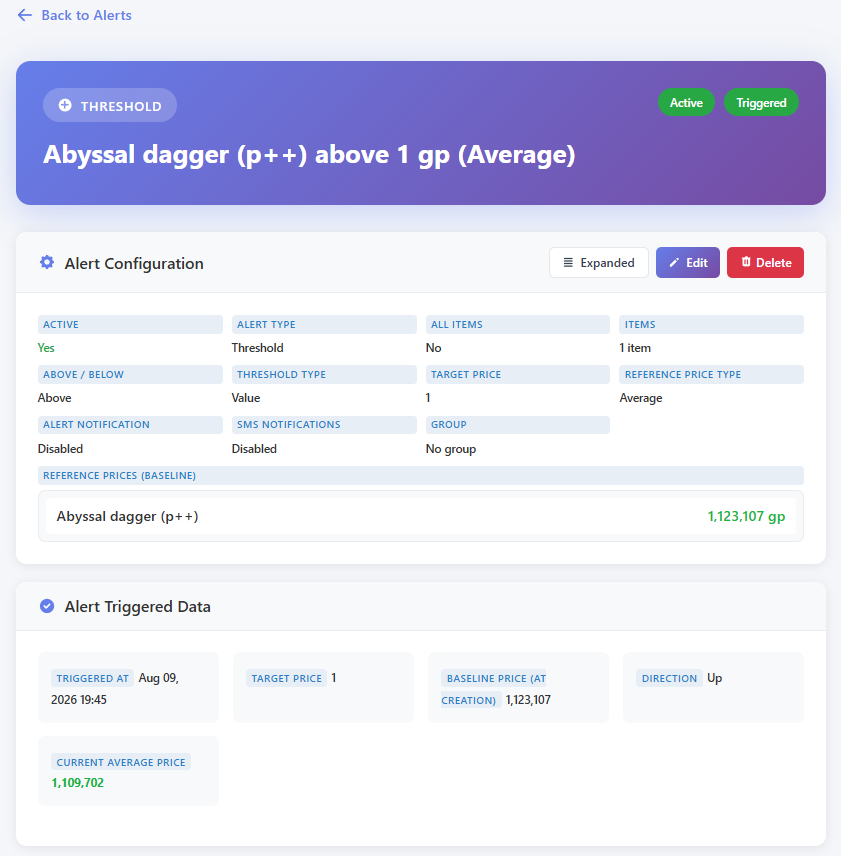Click the plus icon in THRESHOLD badge
This screenshot has width=841, height=856.
pyautogui.click(x=65, y=105)
